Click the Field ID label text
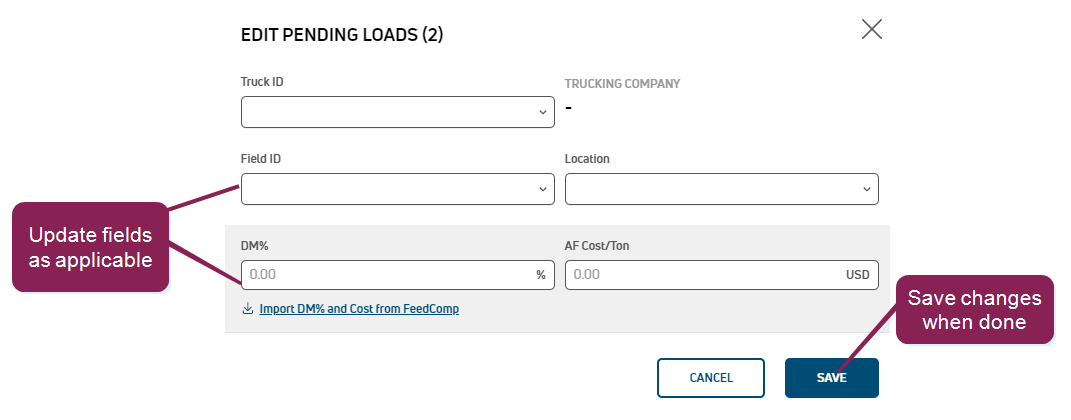 (x=261, y=159)
